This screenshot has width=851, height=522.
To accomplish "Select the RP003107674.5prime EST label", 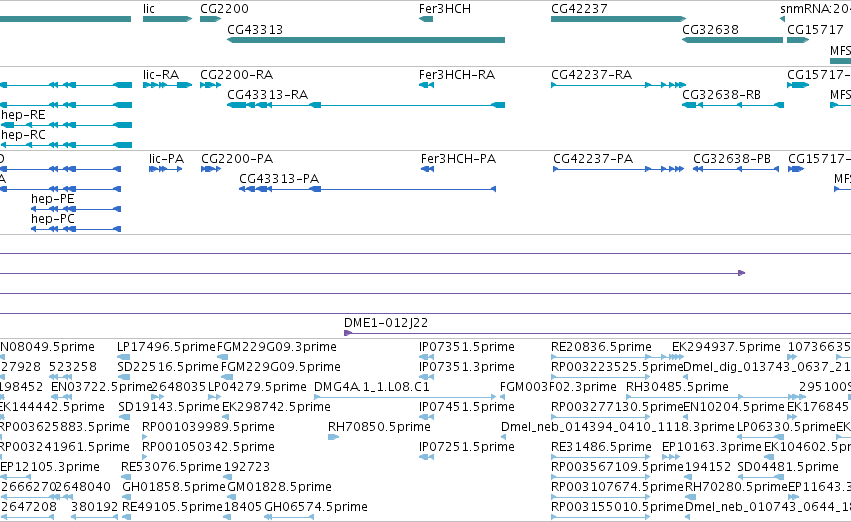I will click(617, 487).
